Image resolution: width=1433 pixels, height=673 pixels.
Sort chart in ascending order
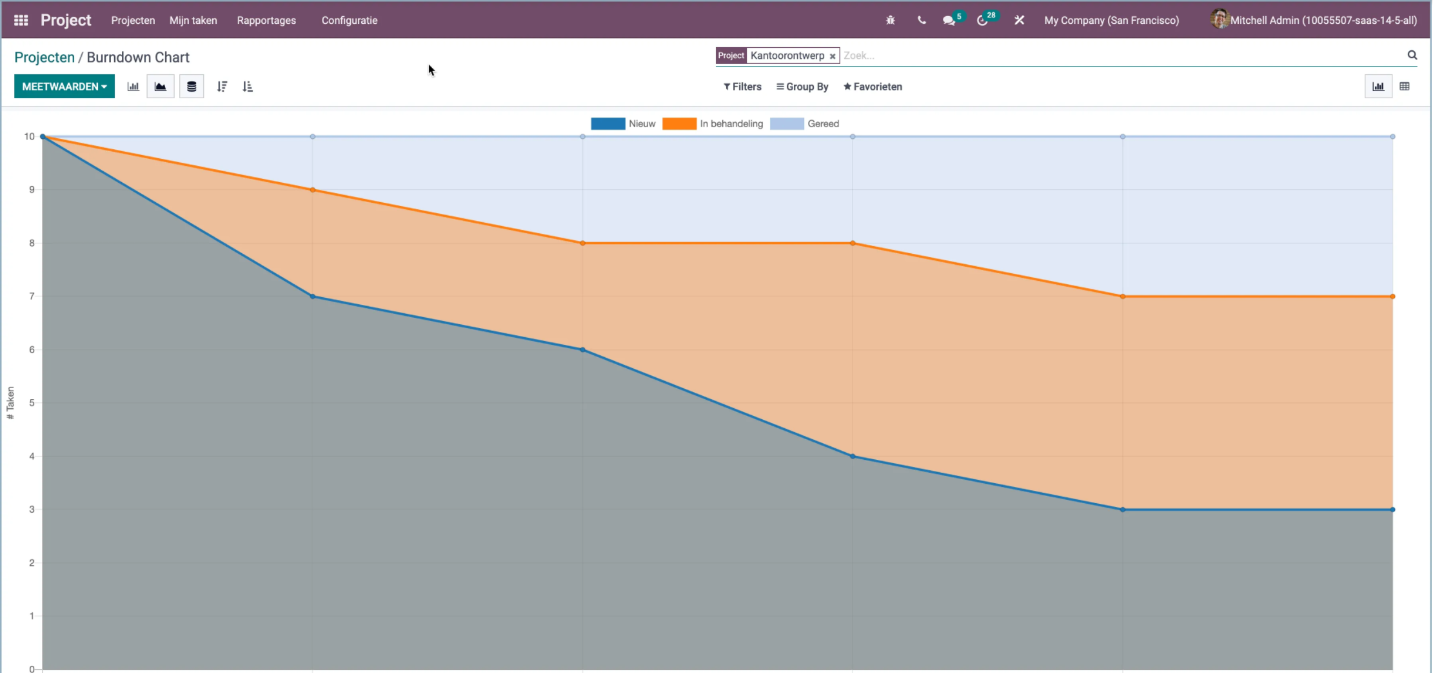[x=248, y=87]
